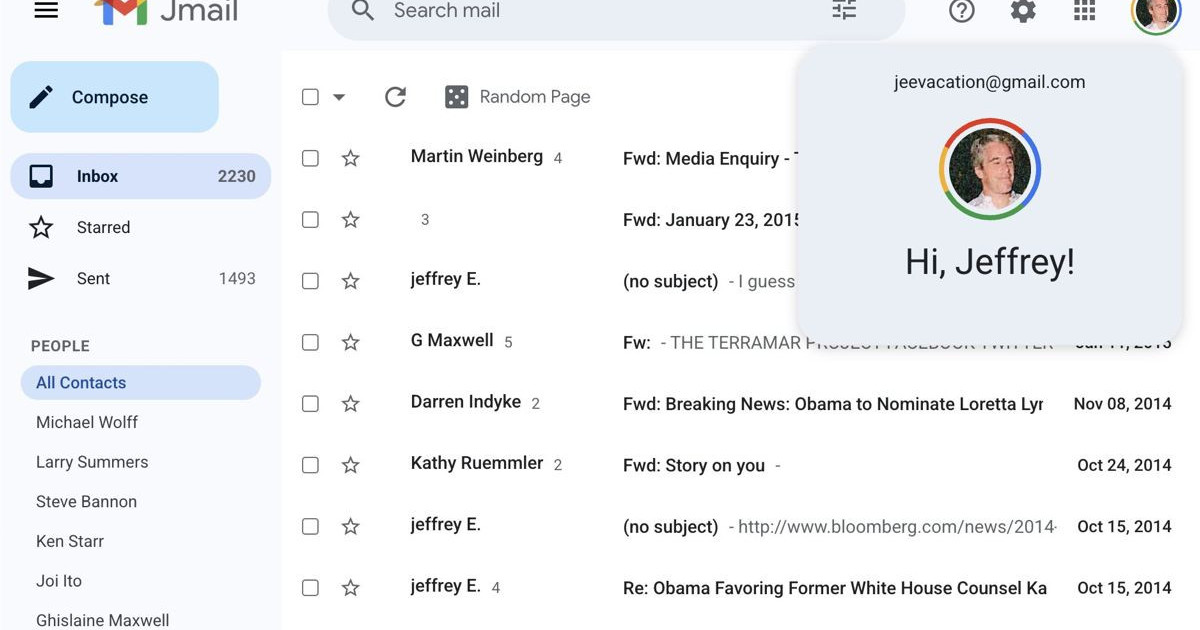Select Larry Summers in contacts list
This screenshot has height=630, width=1200.
pos(92,462)
